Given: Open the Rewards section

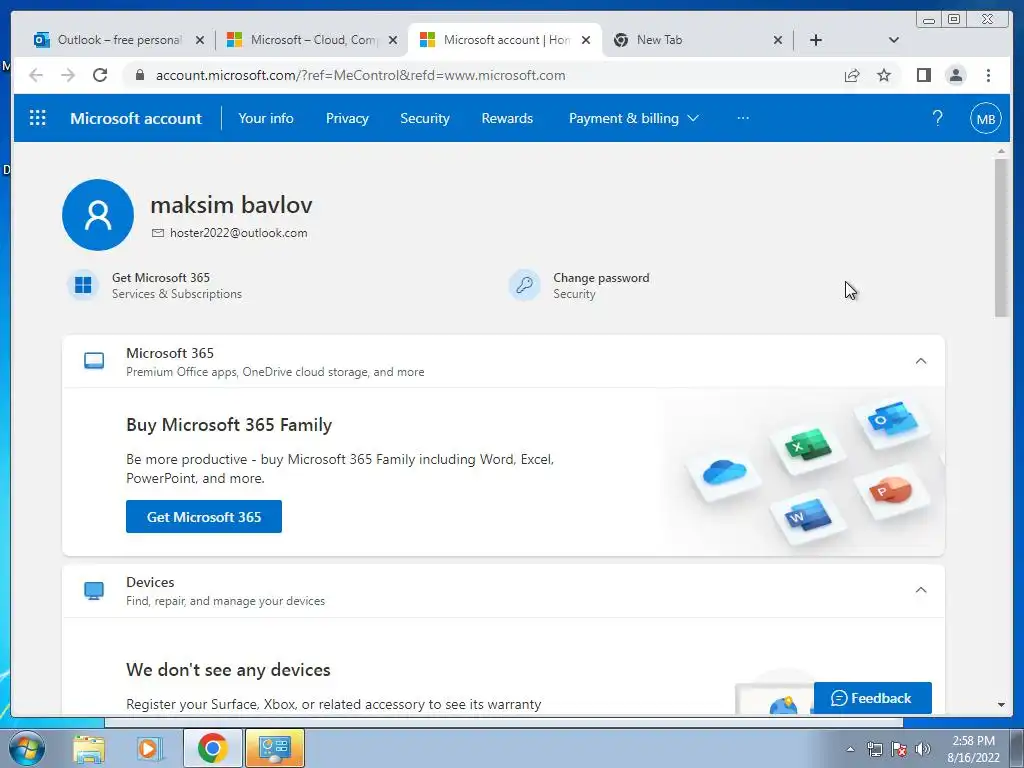Looking at the screenshot, I should [x=507, y=118].
